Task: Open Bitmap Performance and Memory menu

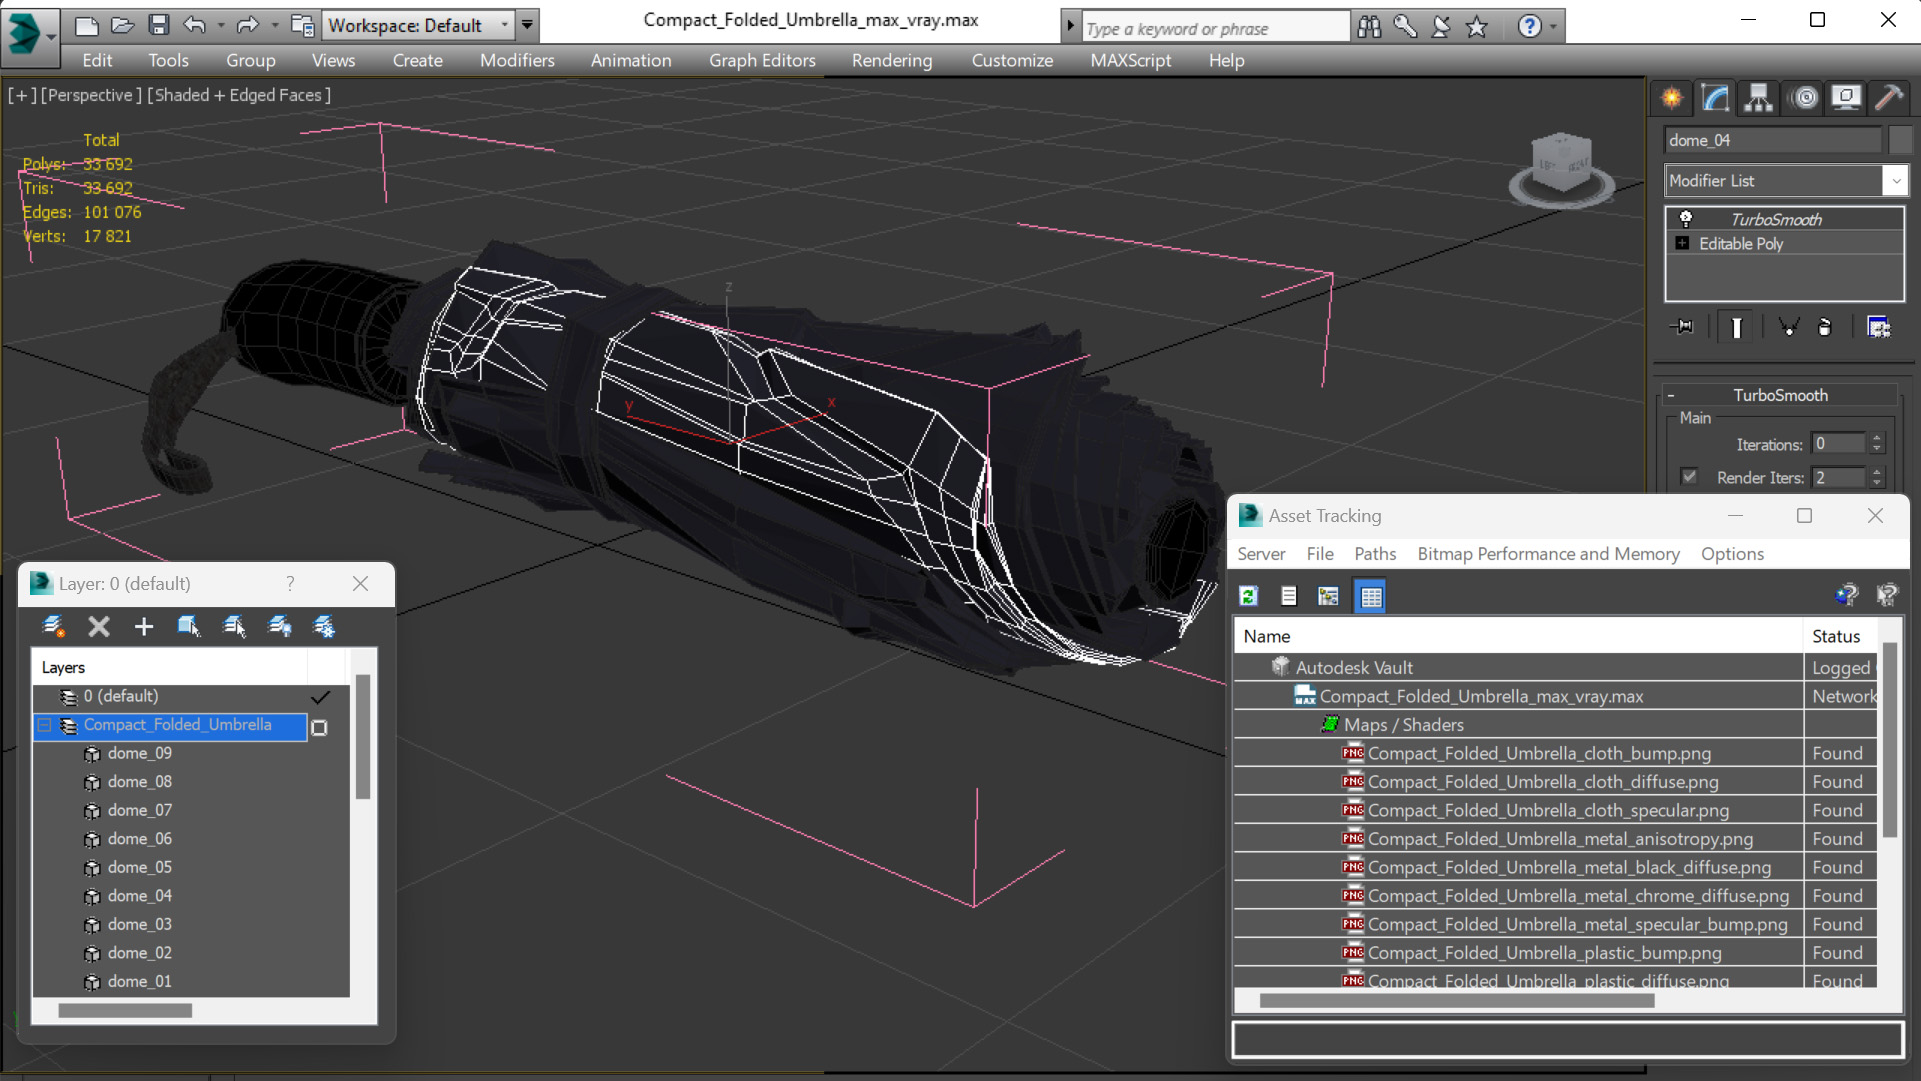Action: pos(1548,554)
